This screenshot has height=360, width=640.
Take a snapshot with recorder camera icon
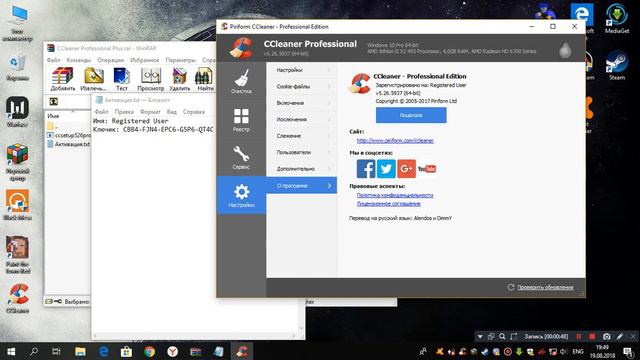607,336
